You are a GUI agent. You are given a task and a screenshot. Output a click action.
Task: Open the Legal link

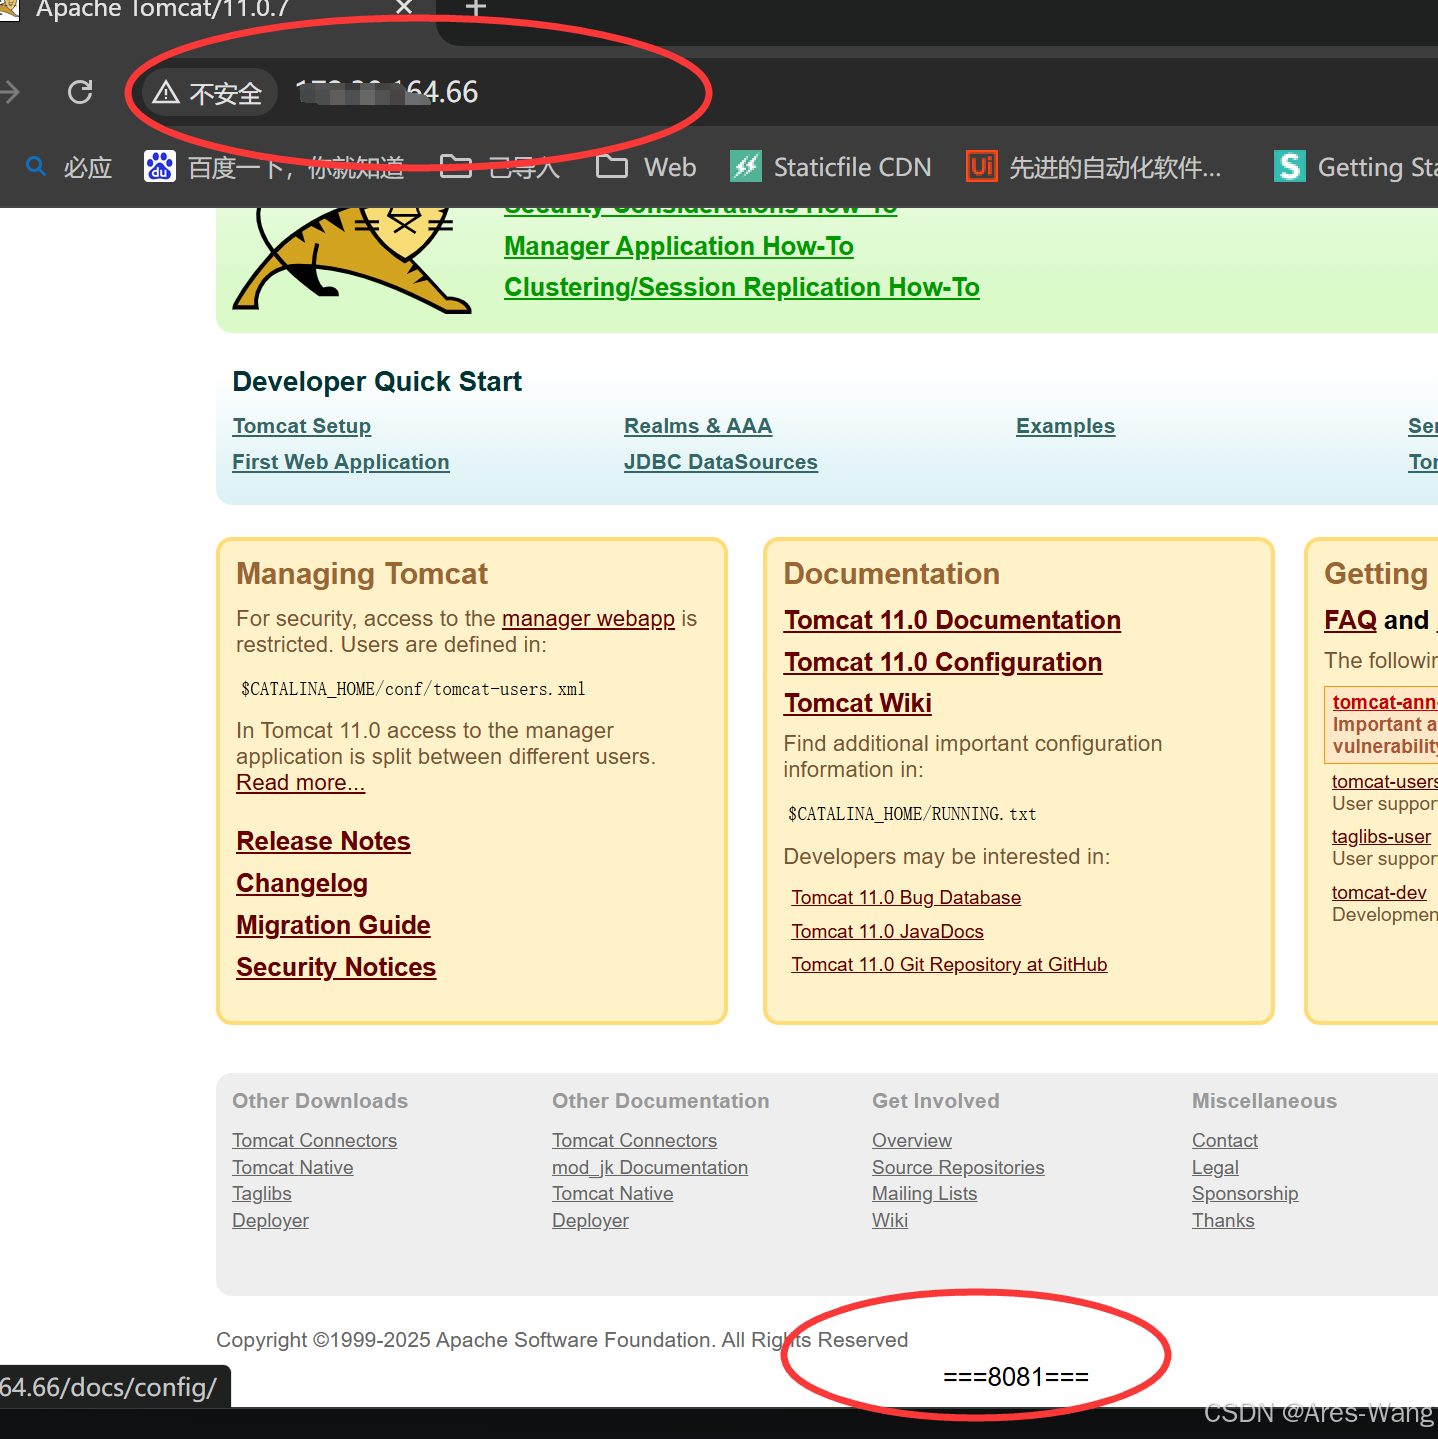pos(1215,1168)
